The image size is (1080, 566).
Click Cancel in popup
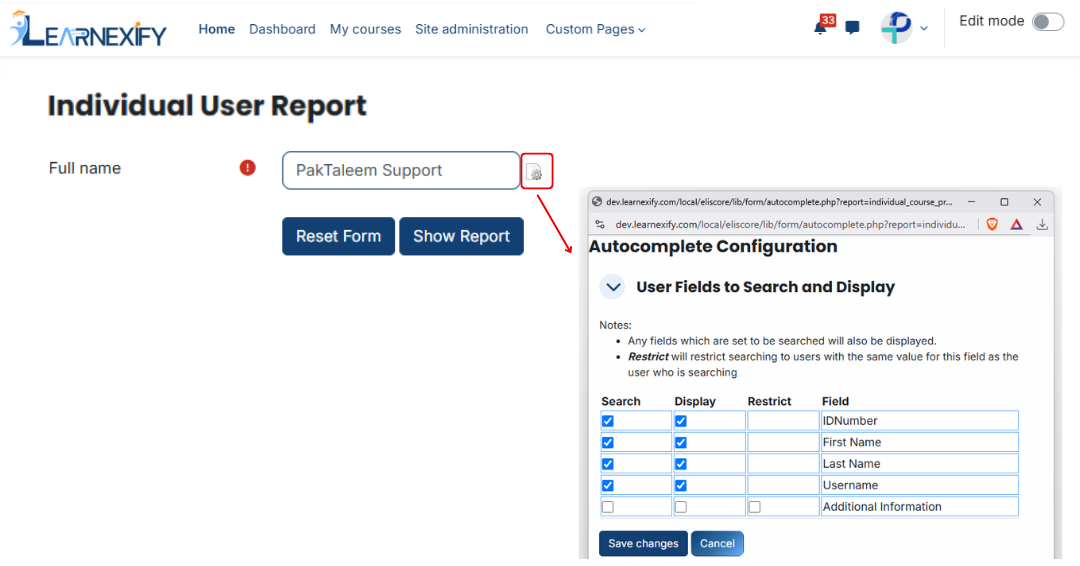point(717,543)
